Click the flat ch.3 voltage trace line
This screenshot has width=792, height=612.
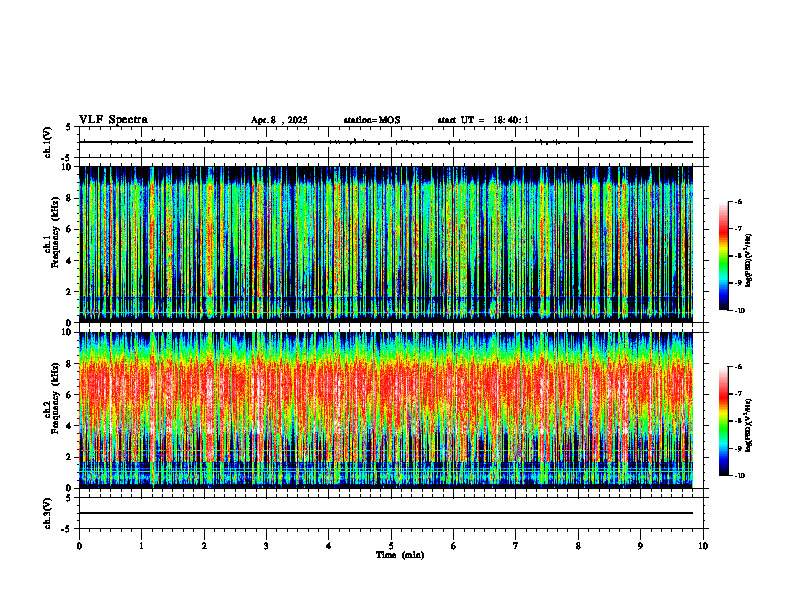pyautogui.click(x=386, y=513)
